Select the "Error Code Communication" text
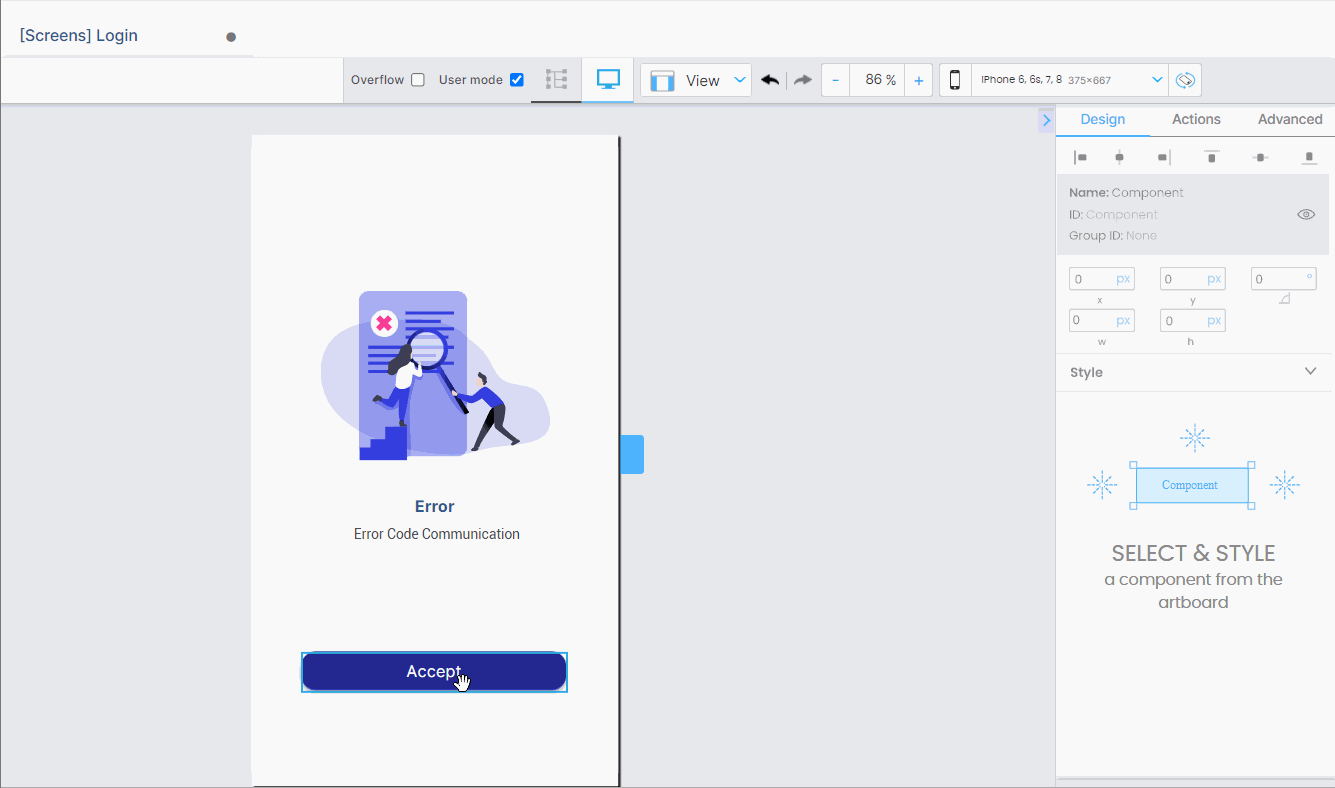The width and height of the screenshot is (1335, 788). (x=437, y=534)
